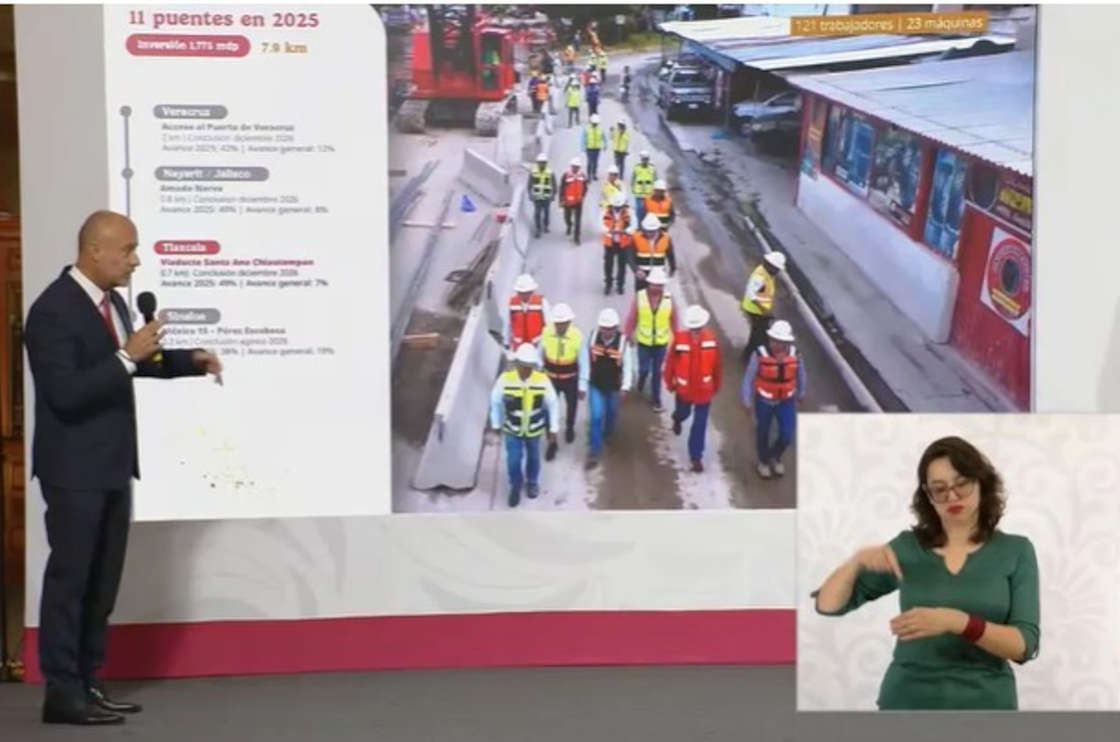Screen dimensions: 1120x742
Task: Open the 'Acceso al Puerto de Veracruz' project entry
Action: (x=228, y=128)
